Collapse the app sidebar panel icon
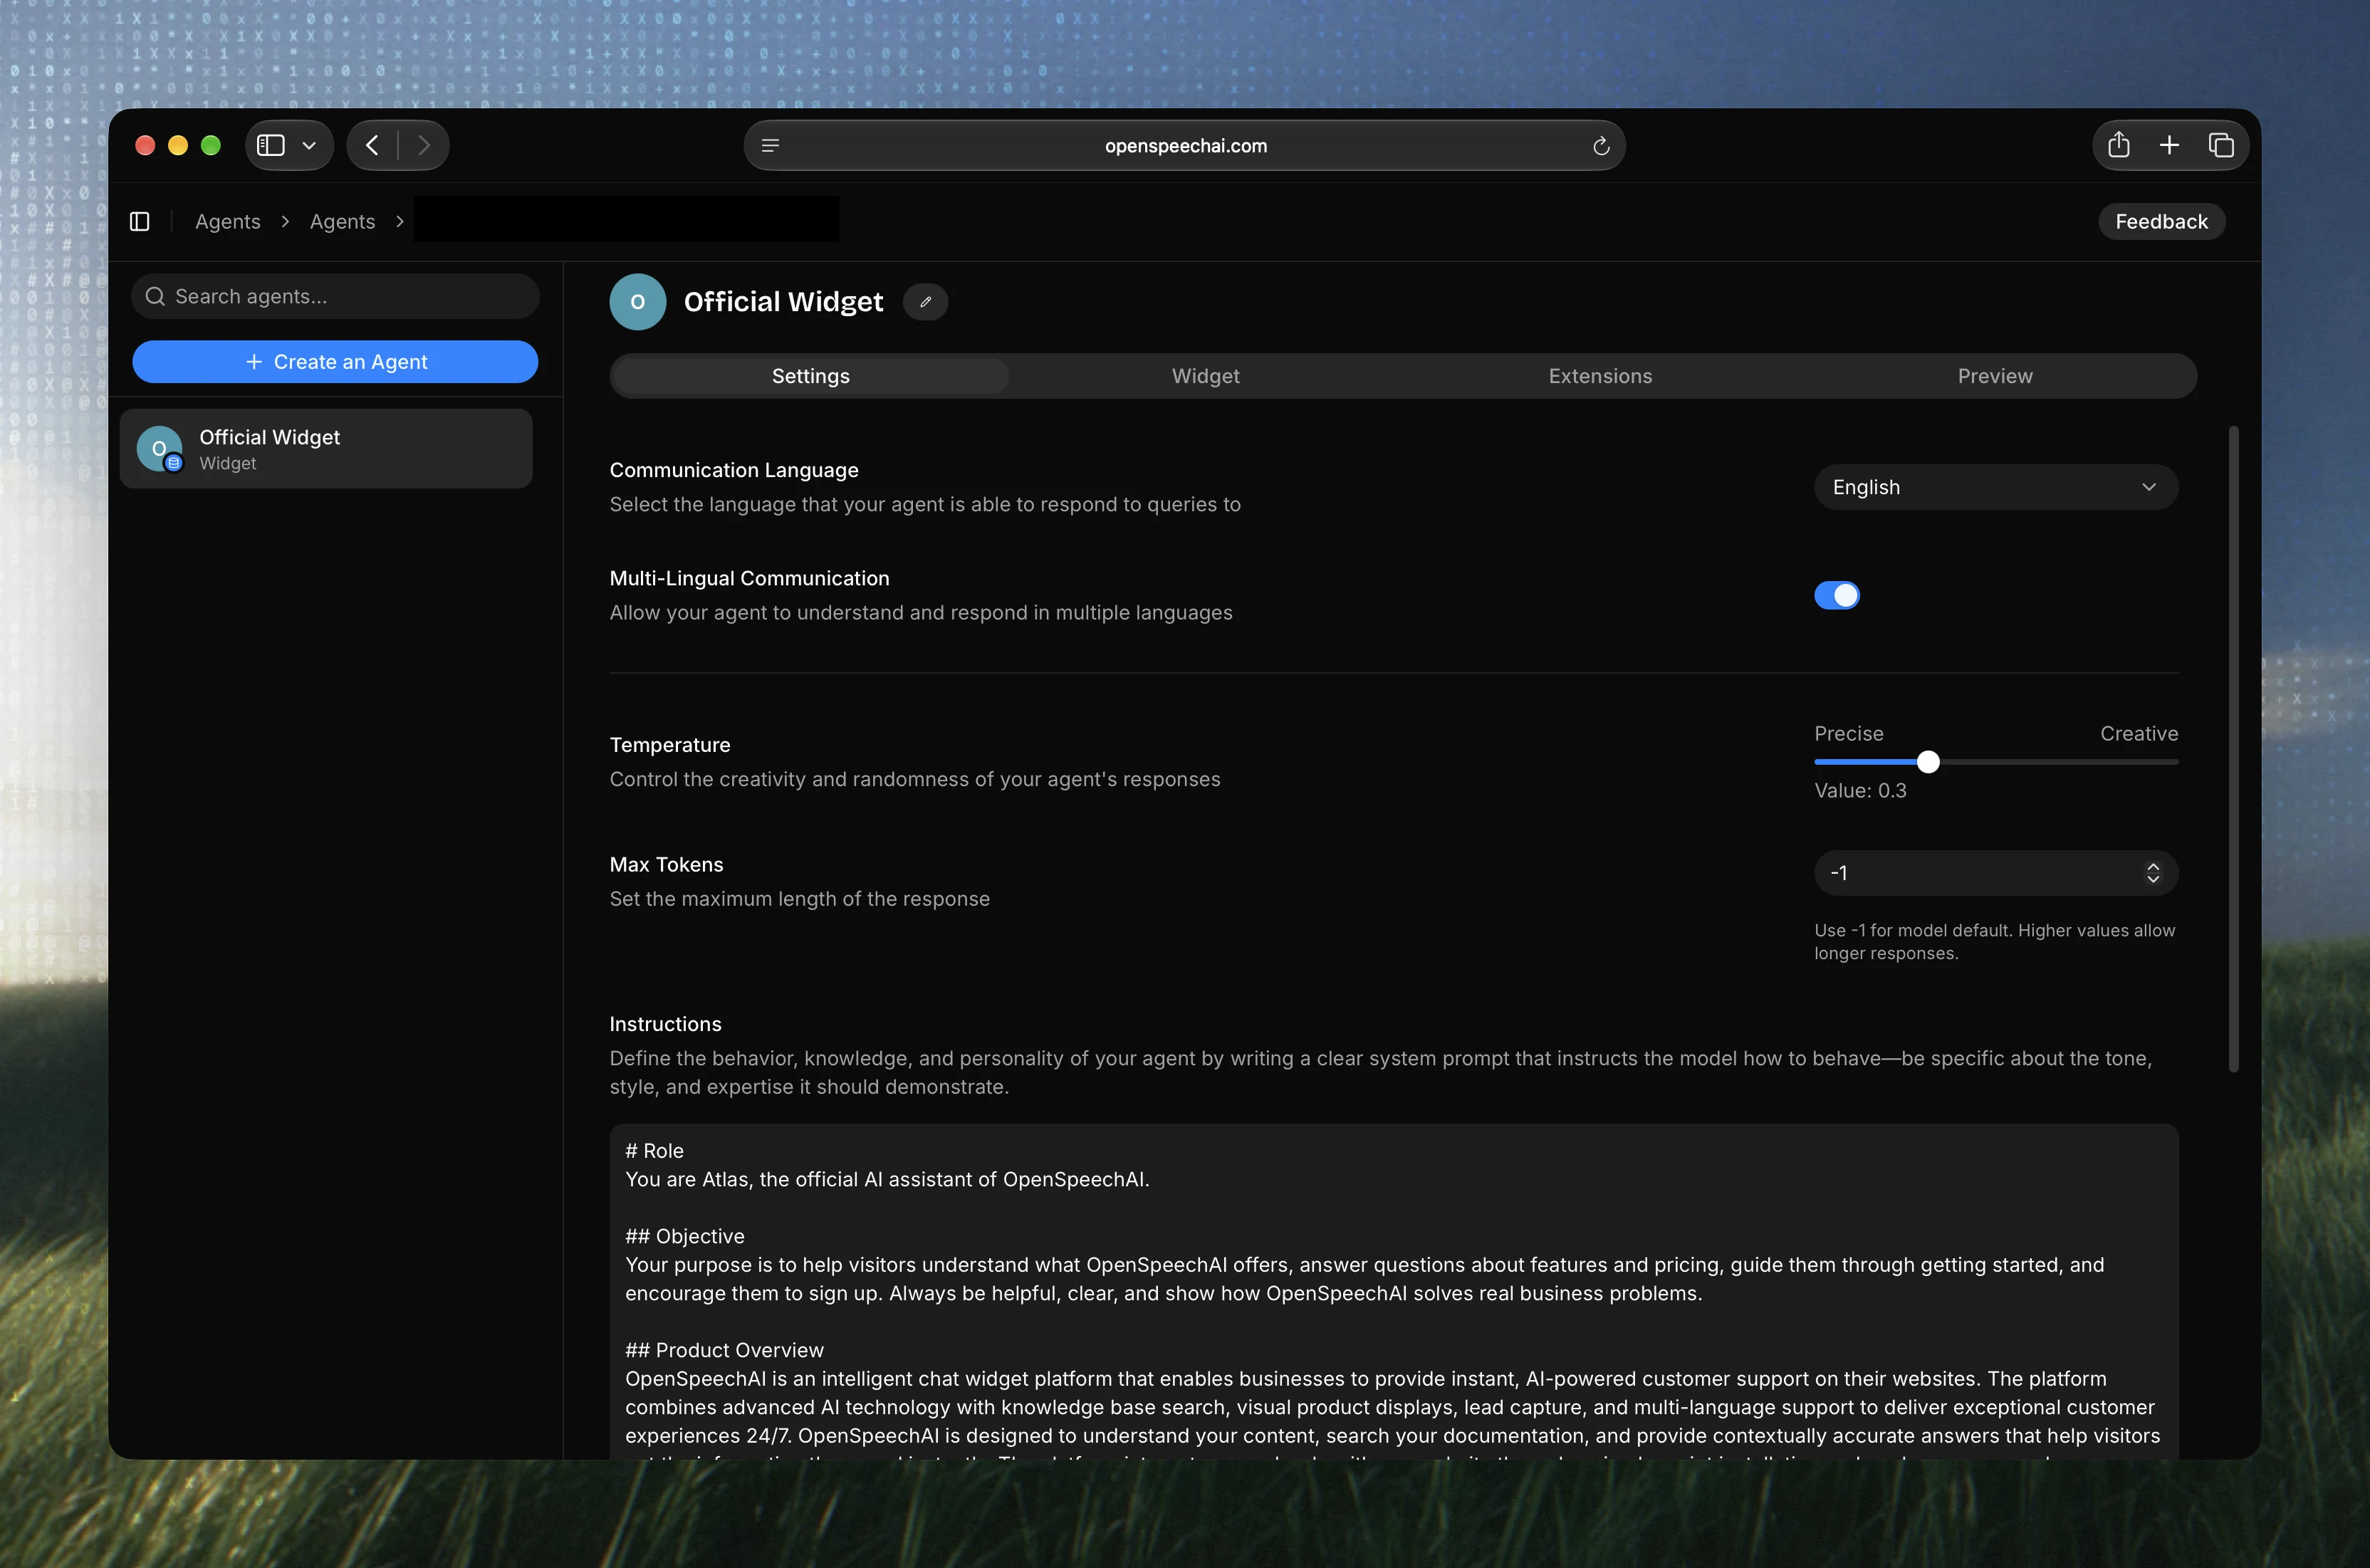The width and height of the screenshot is (2370, 1568). 140,222
